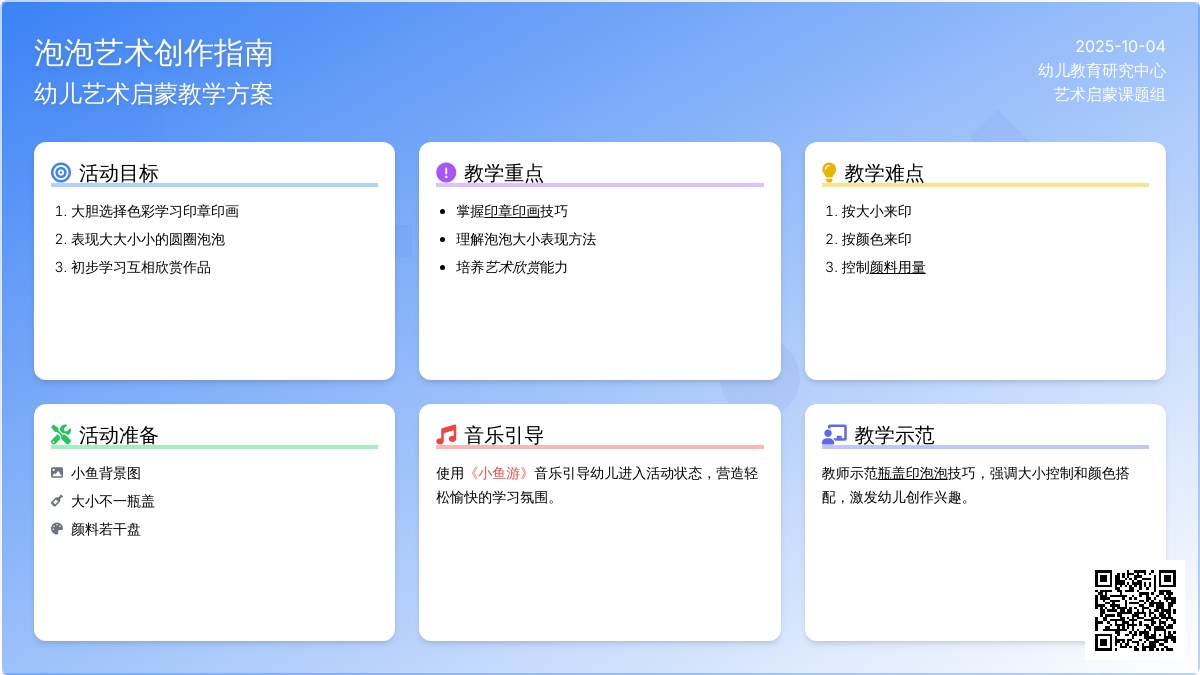Click the teacher icon beside 教学示范
This screenshot has width=1200, height=675.
tap(834, 435)
